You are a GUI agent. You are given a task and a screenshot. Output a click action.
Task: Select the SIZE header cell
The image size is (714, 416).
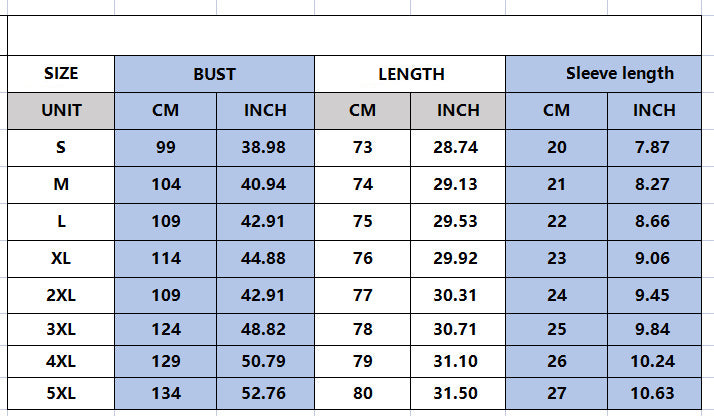coord(61,74)
